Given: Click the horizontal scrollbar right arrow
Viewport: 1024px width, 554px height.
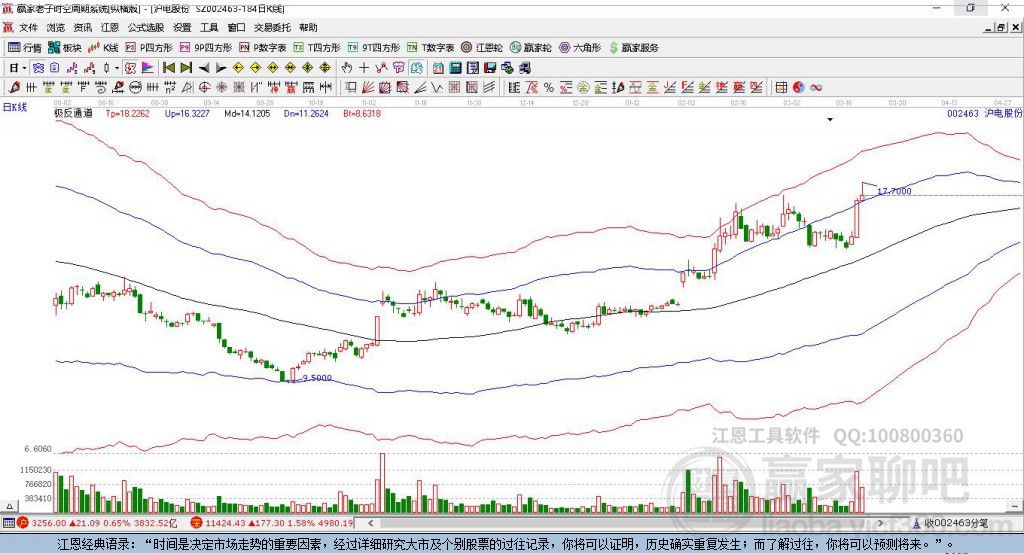Looking at the screenshot, I should 880,523.
